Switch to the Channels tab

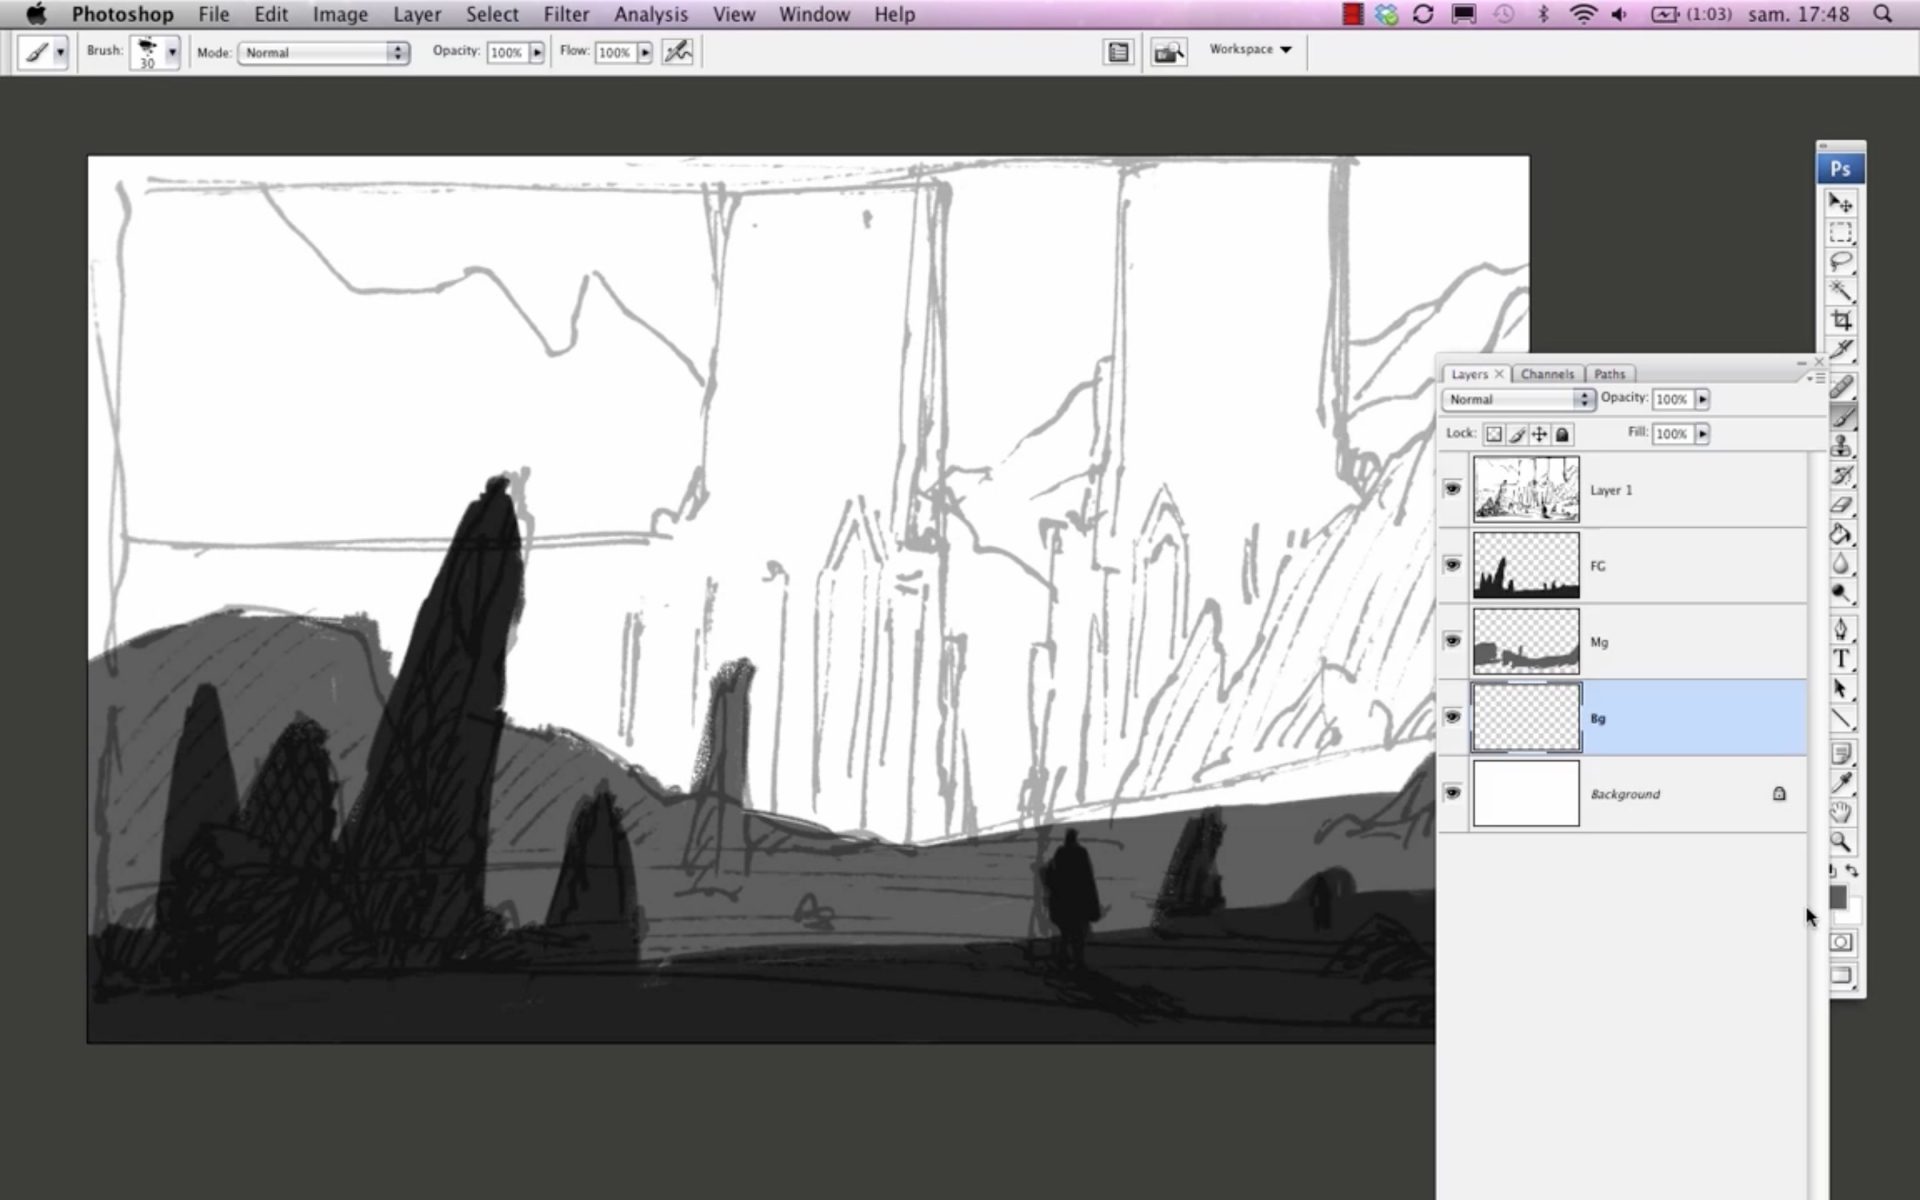point(1546,374)
